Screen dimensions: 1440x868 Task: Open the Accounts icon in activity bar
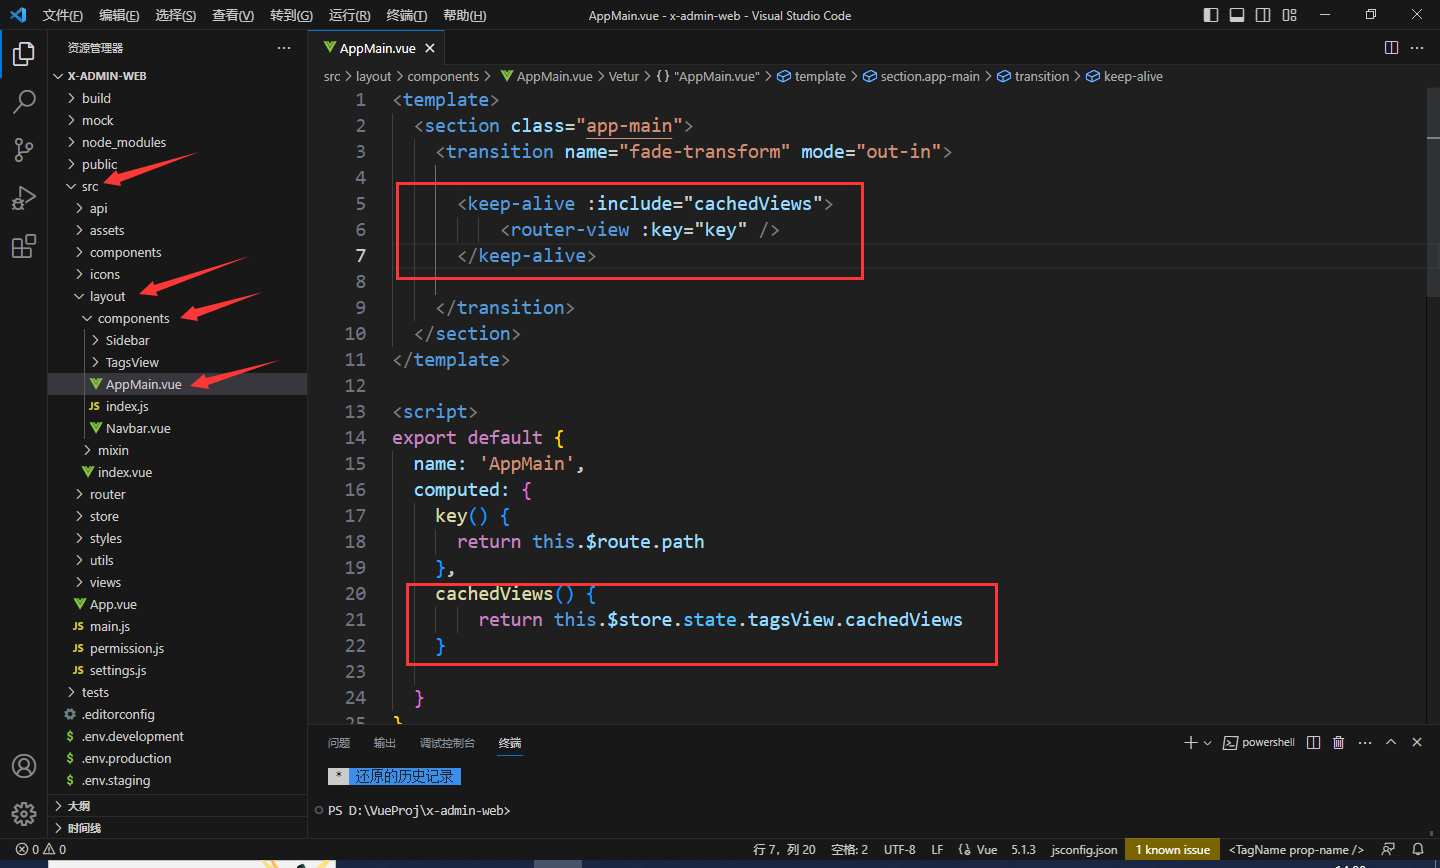click(24, 766)
